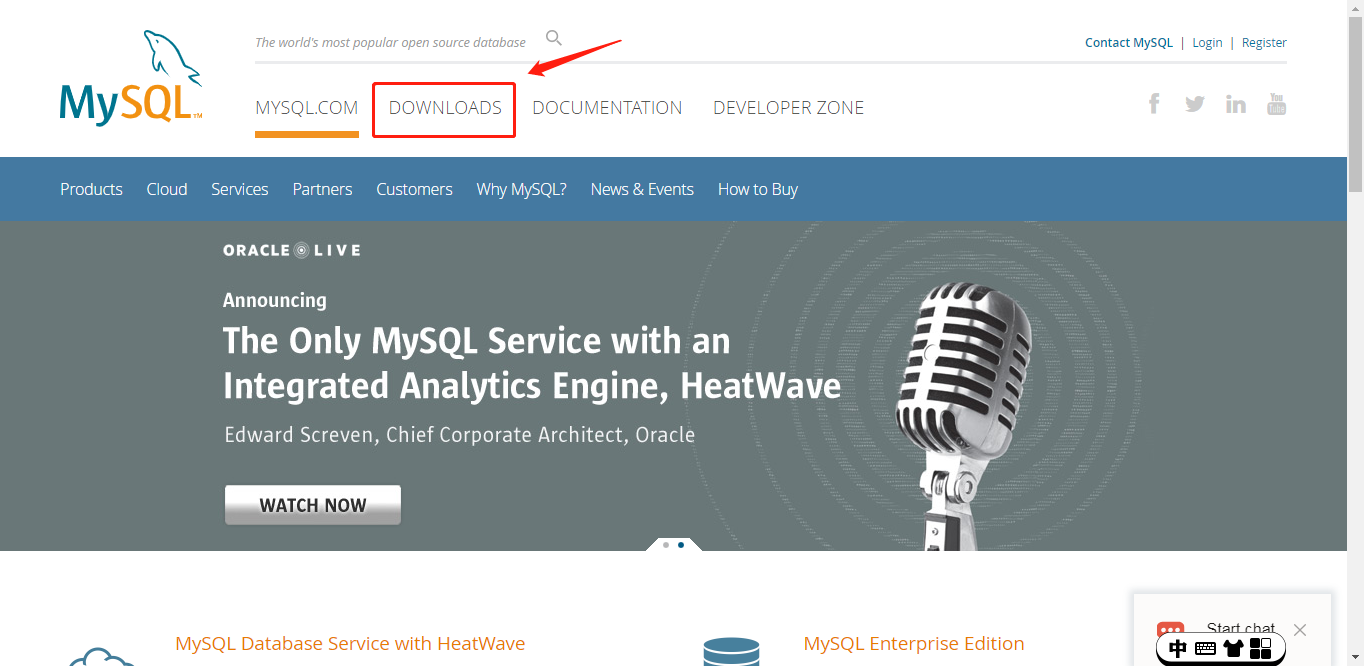Open the MYSQL.COM tab
This screenshot has width=1364, height=666.
point(307,108)
